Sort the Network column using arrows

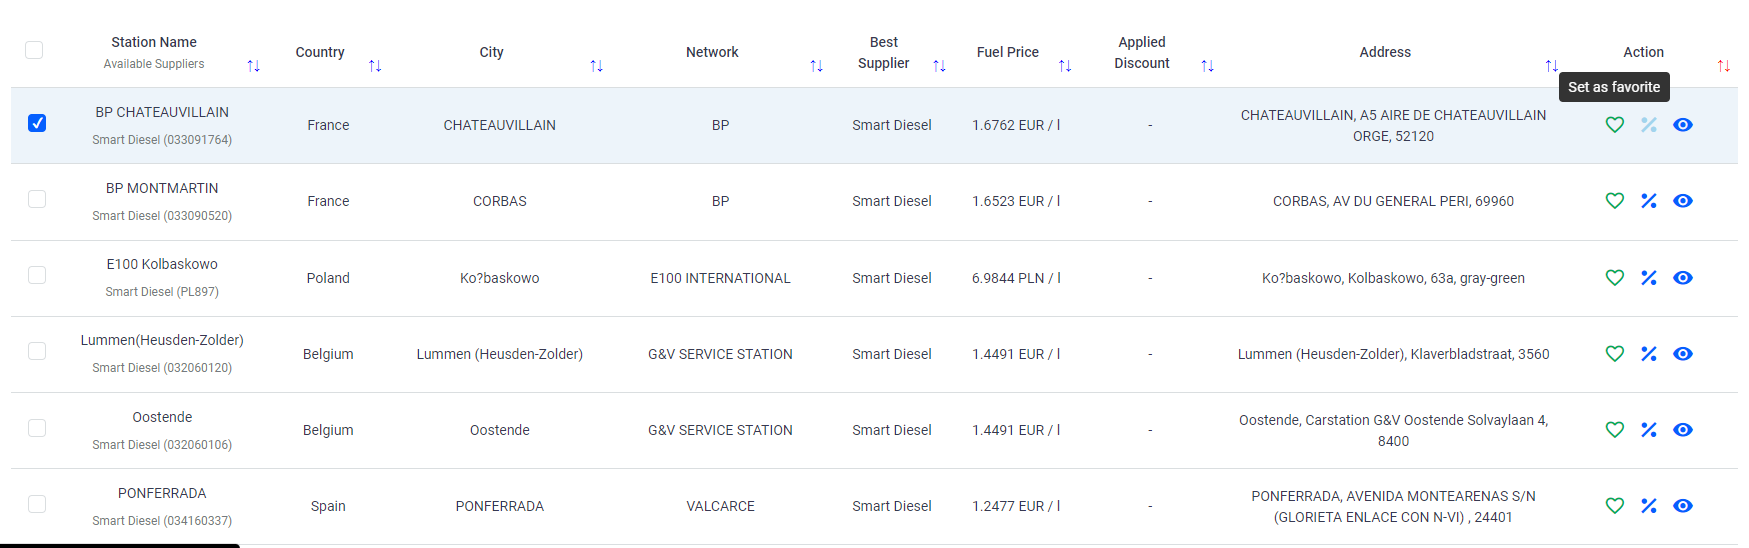(816, 66)
